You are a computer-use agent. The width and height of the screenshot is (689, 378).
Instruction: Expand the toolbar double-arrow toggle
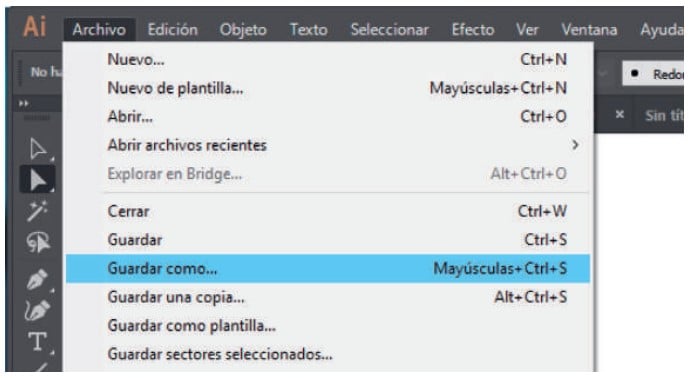point(24,104)
